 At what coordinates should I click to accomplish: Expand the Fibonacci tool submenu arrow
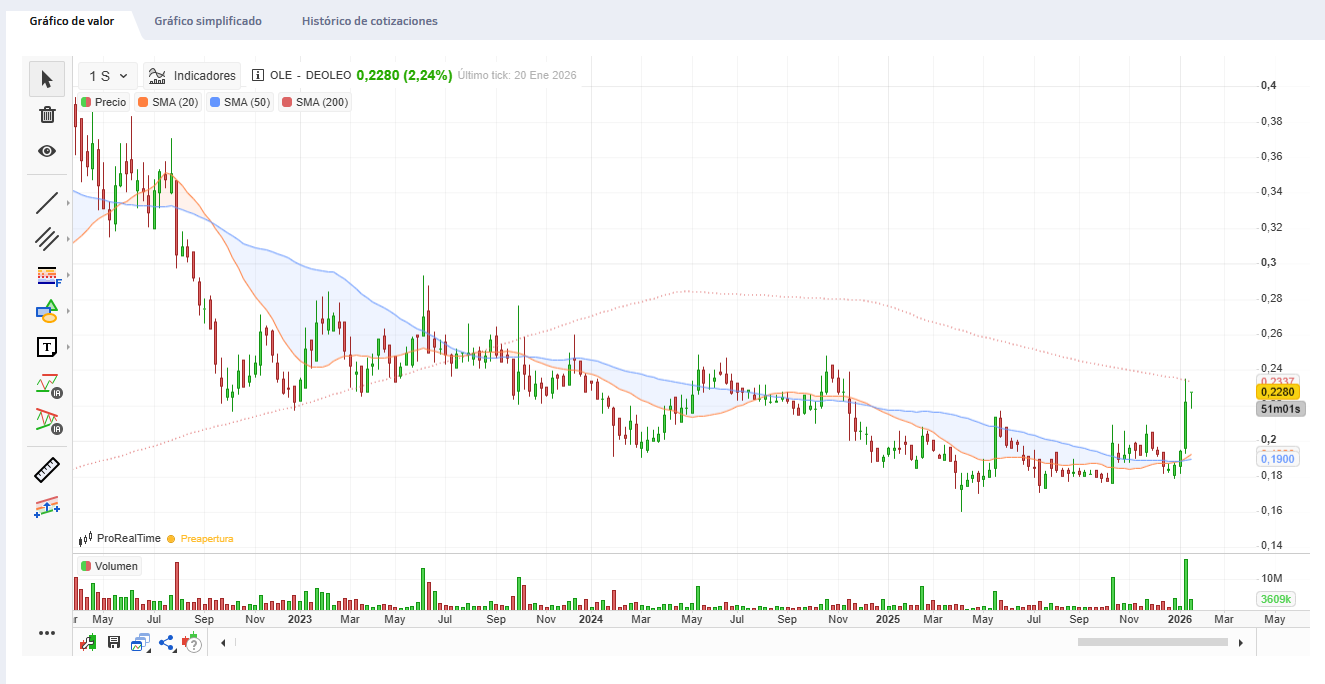click(69, 275)
